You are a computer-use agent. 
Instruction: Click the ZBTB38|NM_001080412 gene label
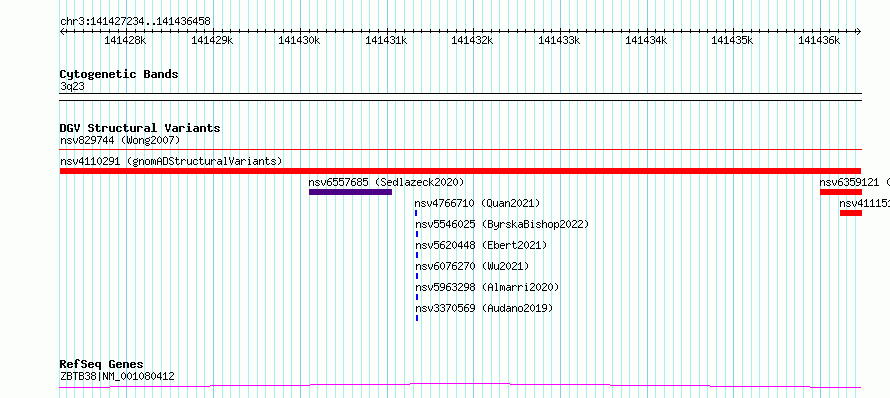pos(117,376)
